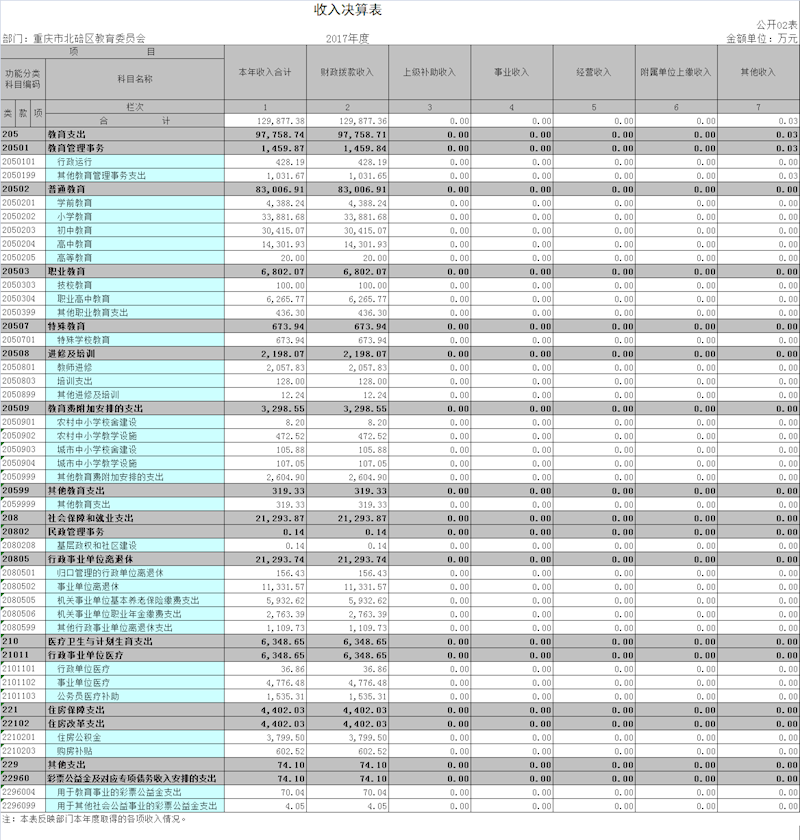Select the 城市中小学教学设施 row label

pyautogui.click(x=97, y=463)
